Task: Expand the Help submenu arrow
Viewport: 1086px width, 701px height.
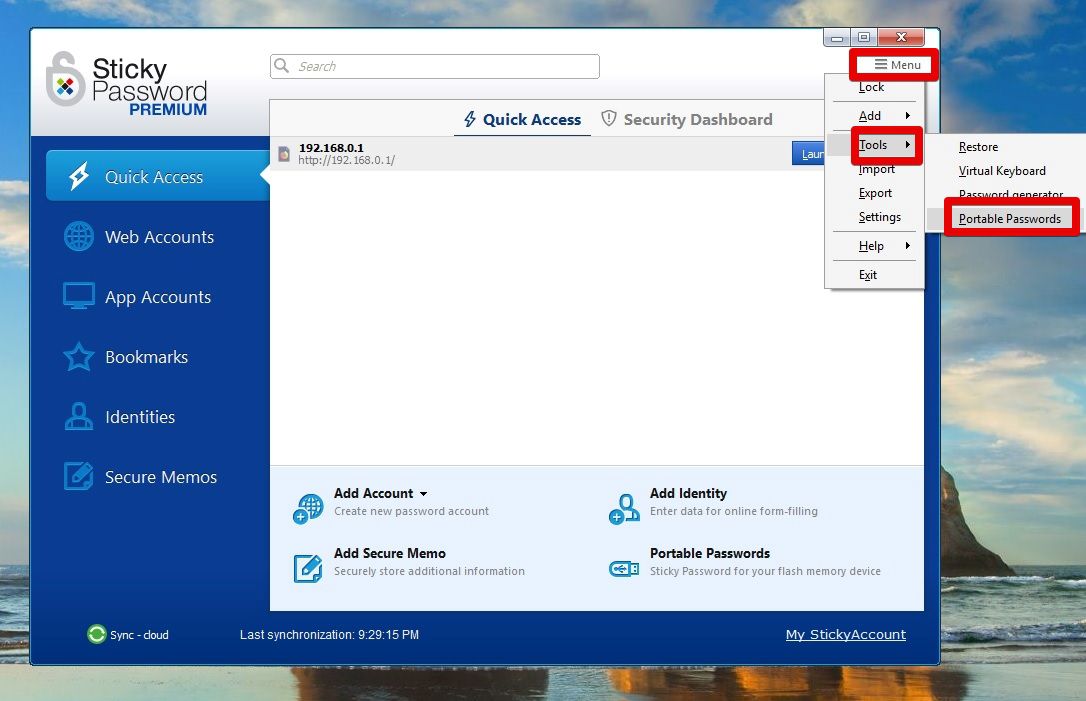Action: click(x=907, y=246)
